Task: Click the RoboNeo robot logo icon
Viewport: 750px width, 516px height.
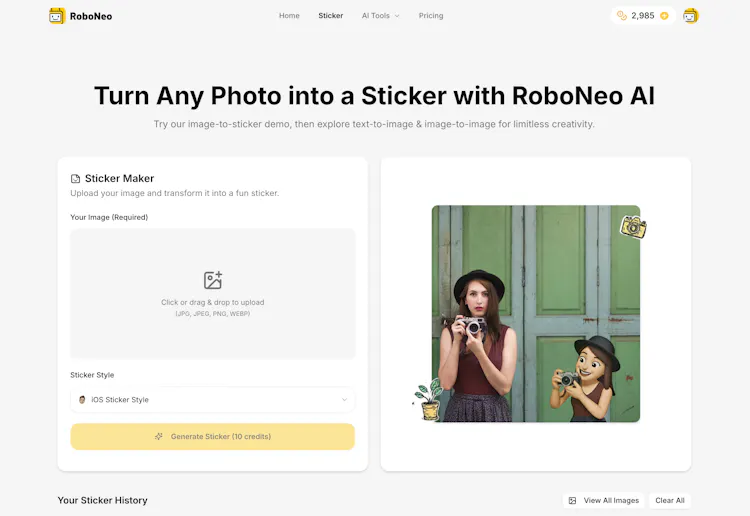Action: (57, 16)
